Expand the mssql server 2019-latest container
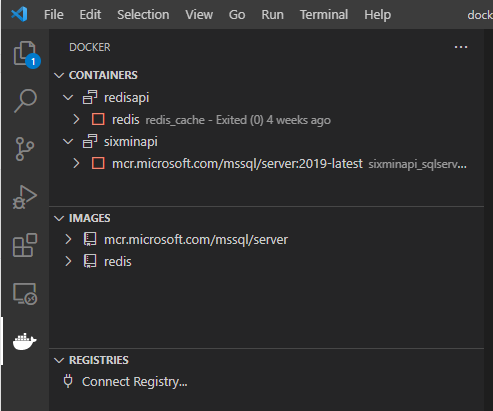This screenshot has width=493, height=411. tap(76, 163)
